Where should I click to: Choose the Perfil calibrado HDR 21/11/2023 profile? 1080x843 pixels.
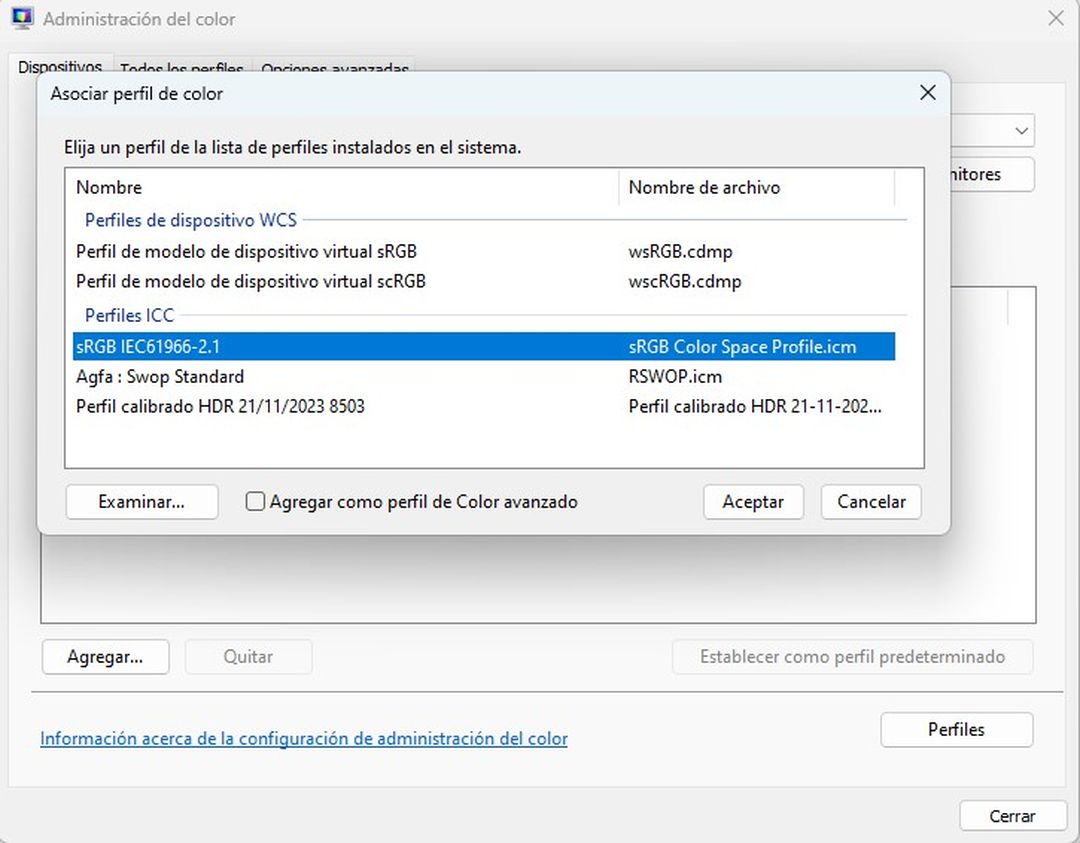220,406
